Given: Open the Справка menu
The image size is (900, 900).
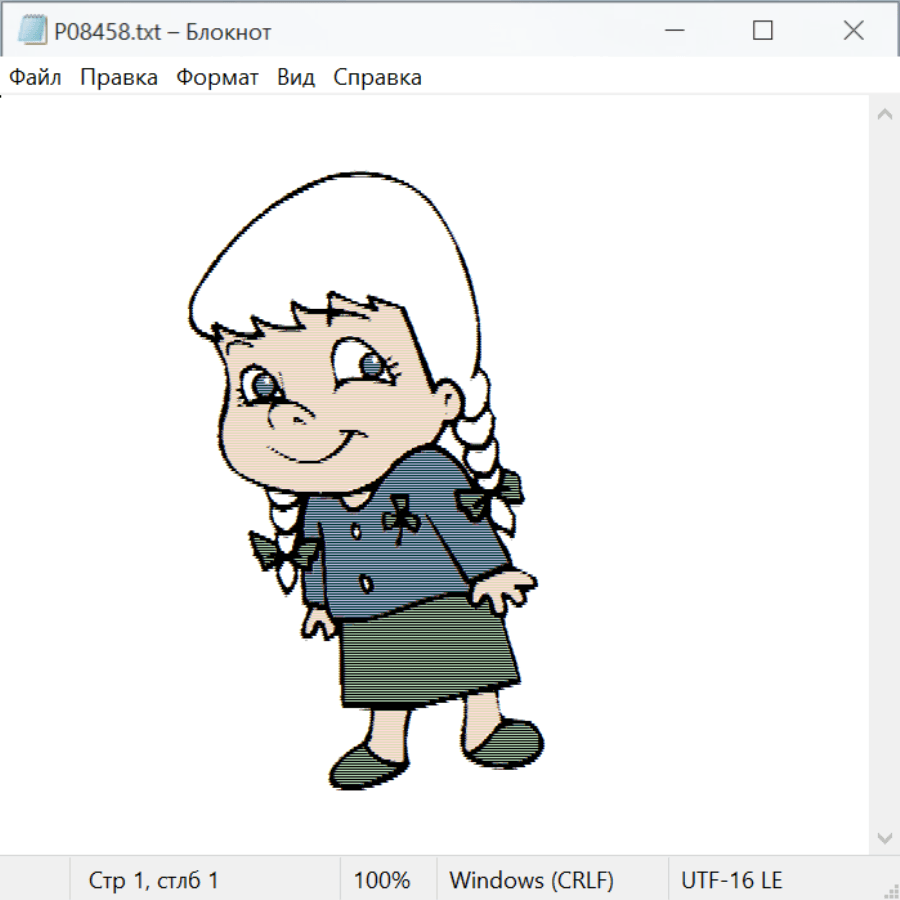Looking at the screenshot, I should click(377, 78).
